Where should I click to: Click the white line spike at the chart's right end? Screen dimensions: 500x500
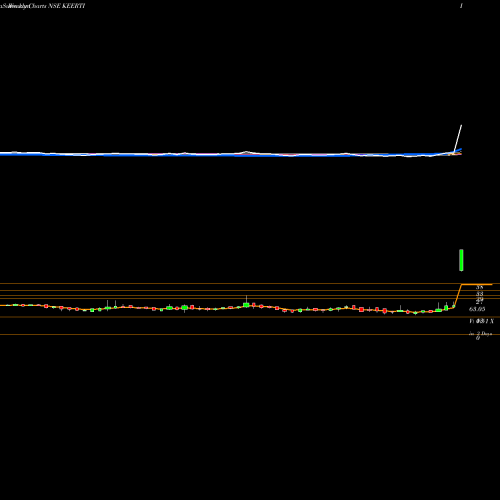click(x=458, y=138)
